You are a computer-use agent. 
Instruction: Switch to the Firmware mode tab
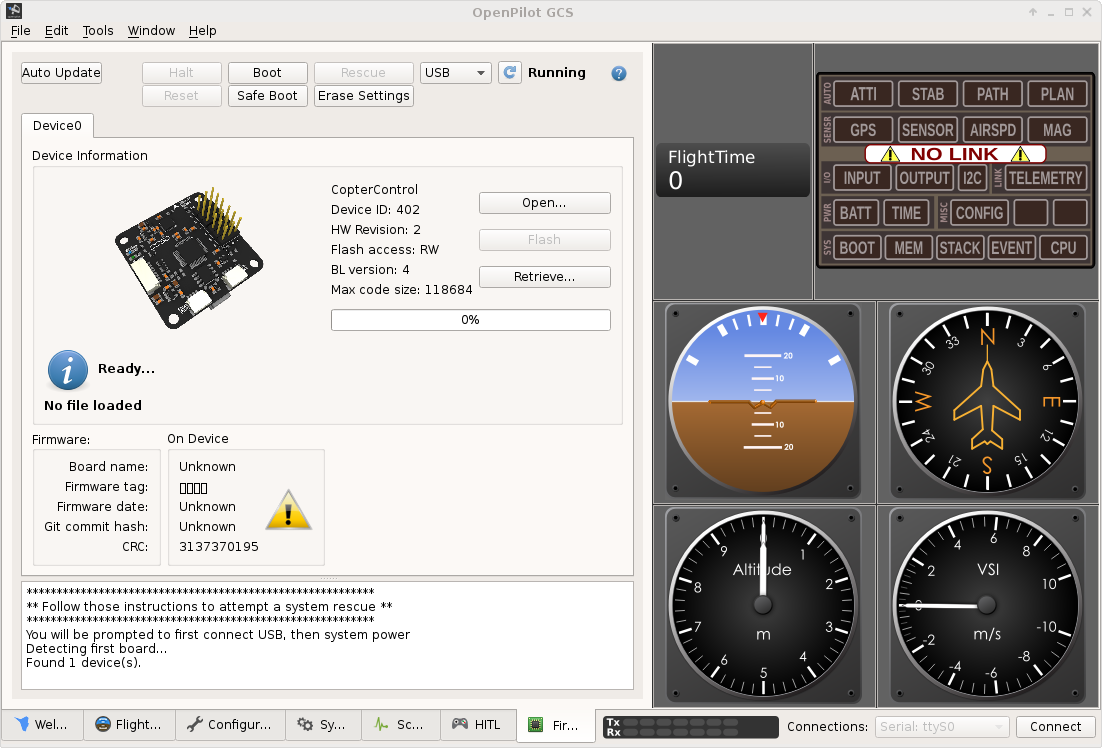click(x=555, y=725)
